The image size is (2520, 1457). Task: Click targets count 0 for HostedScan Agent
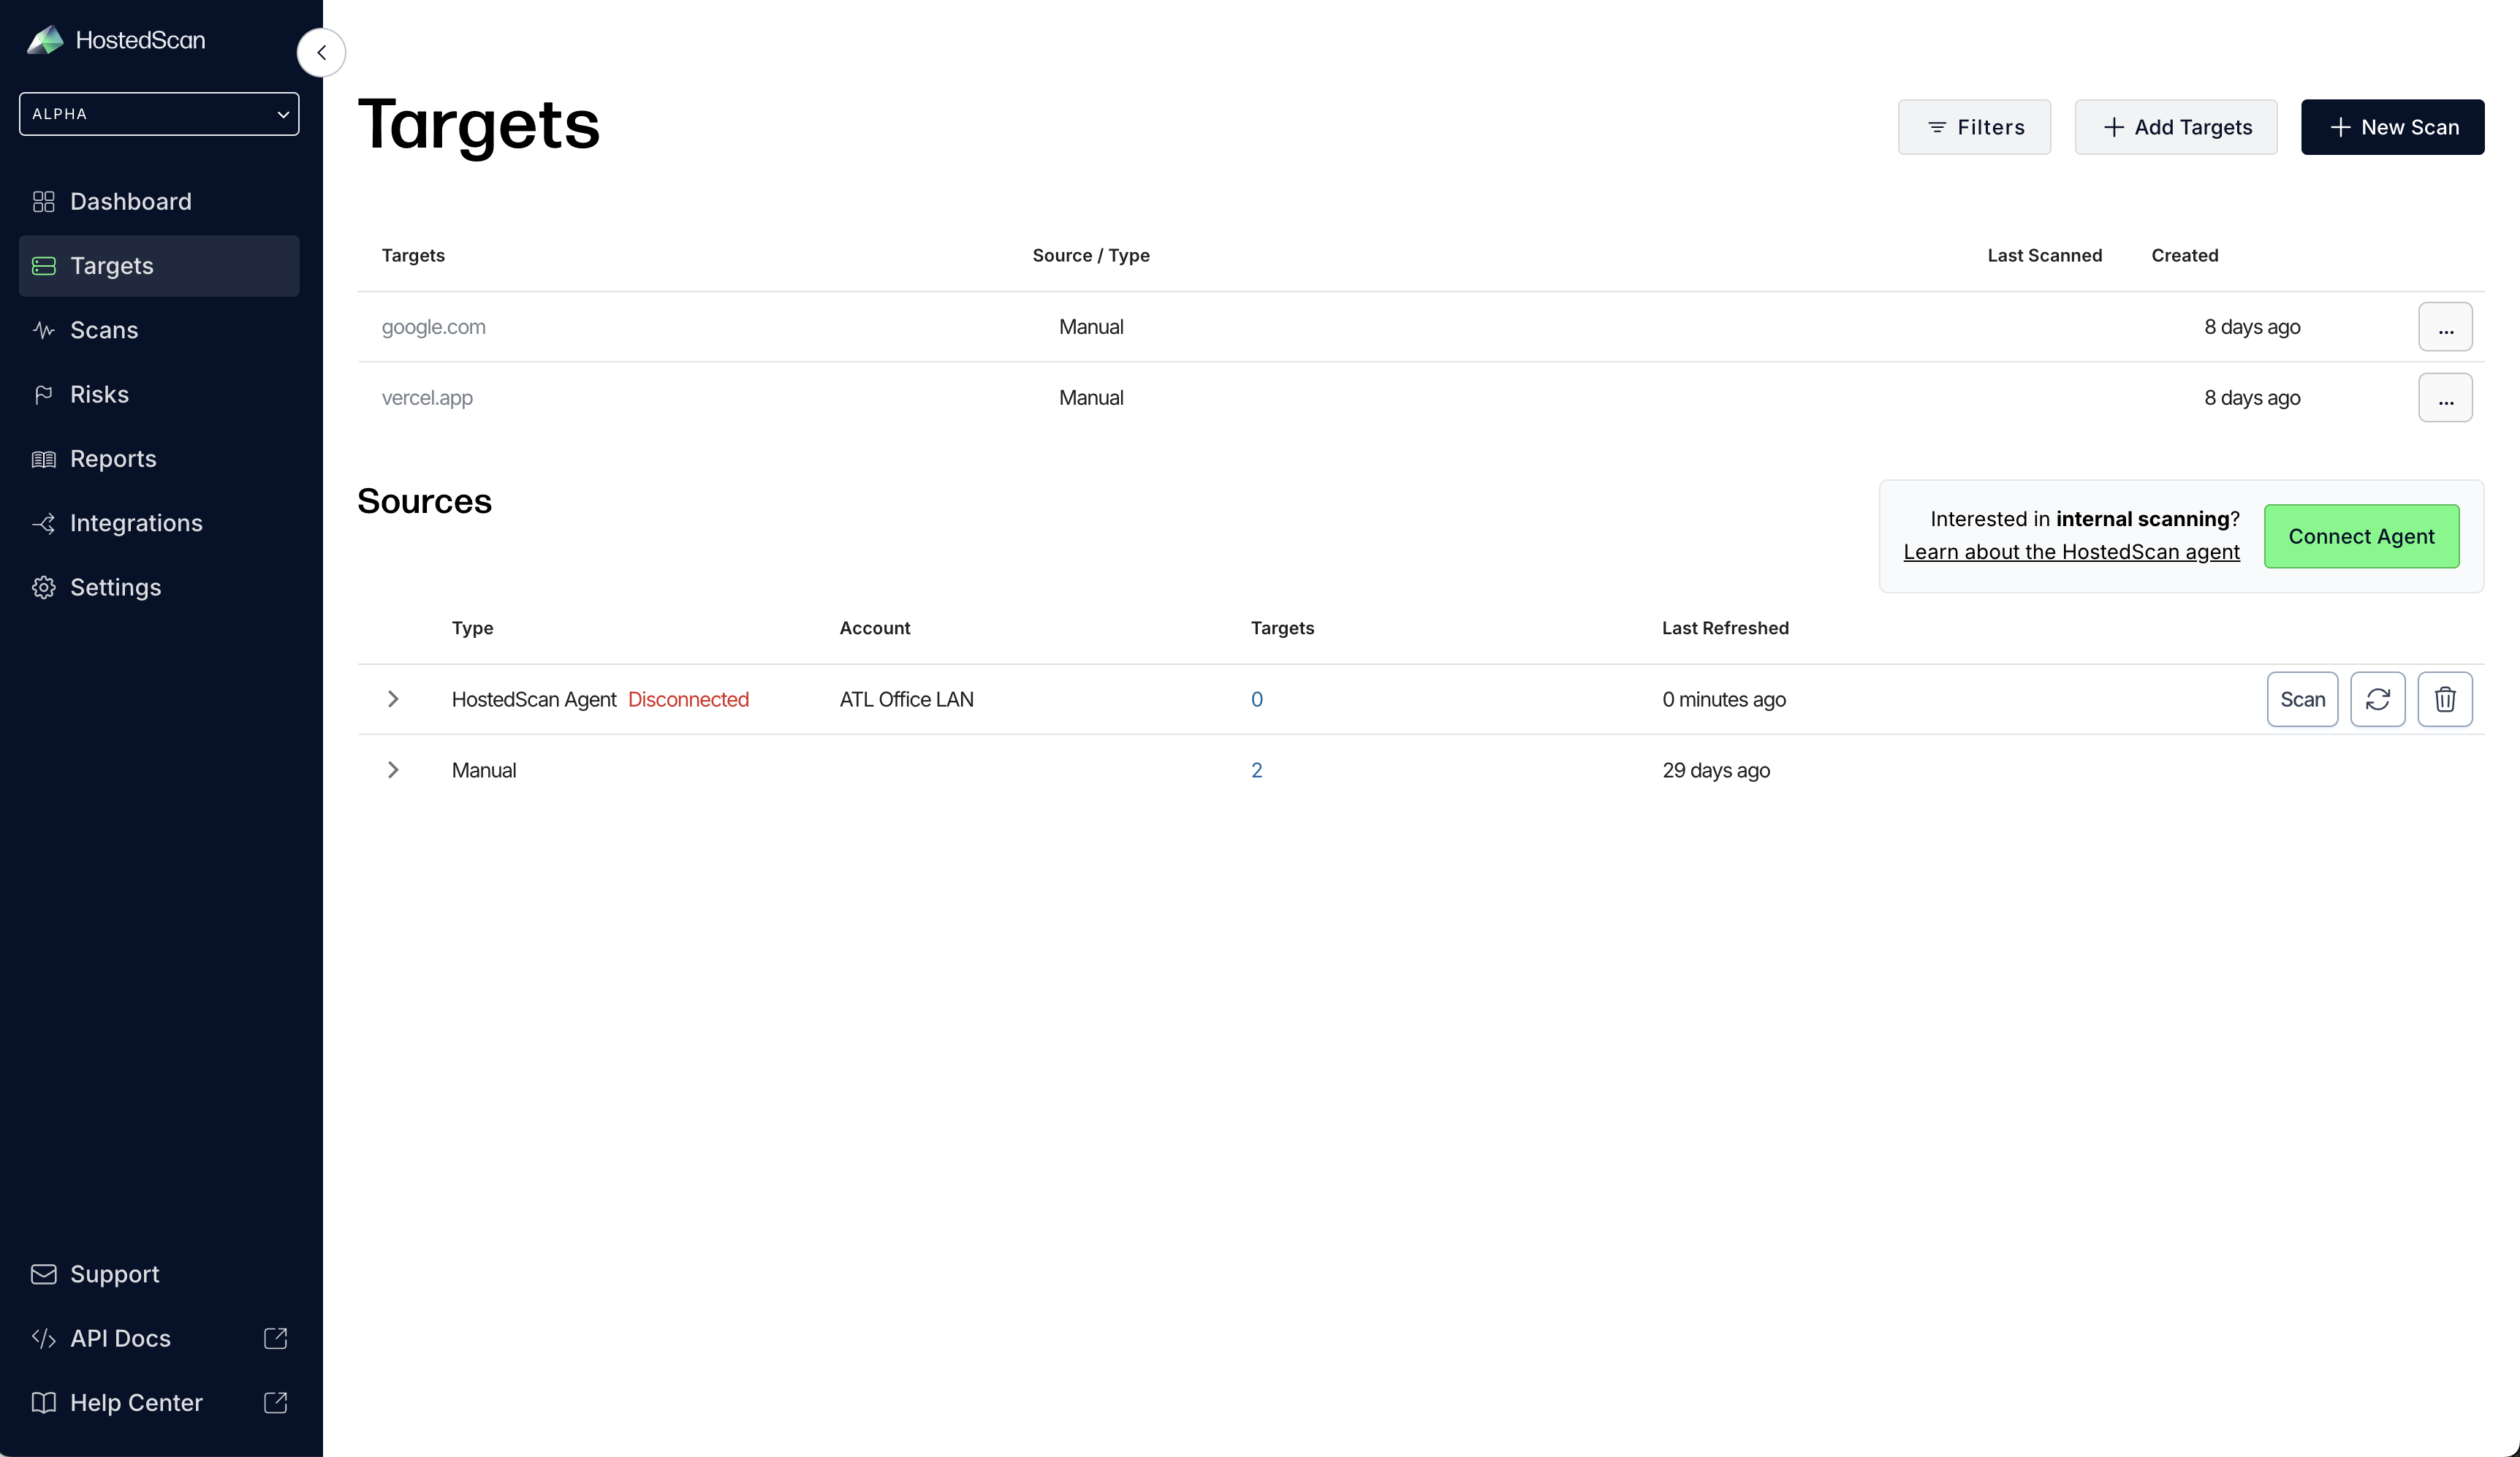pyautogui.click(x=1257, y=700)
